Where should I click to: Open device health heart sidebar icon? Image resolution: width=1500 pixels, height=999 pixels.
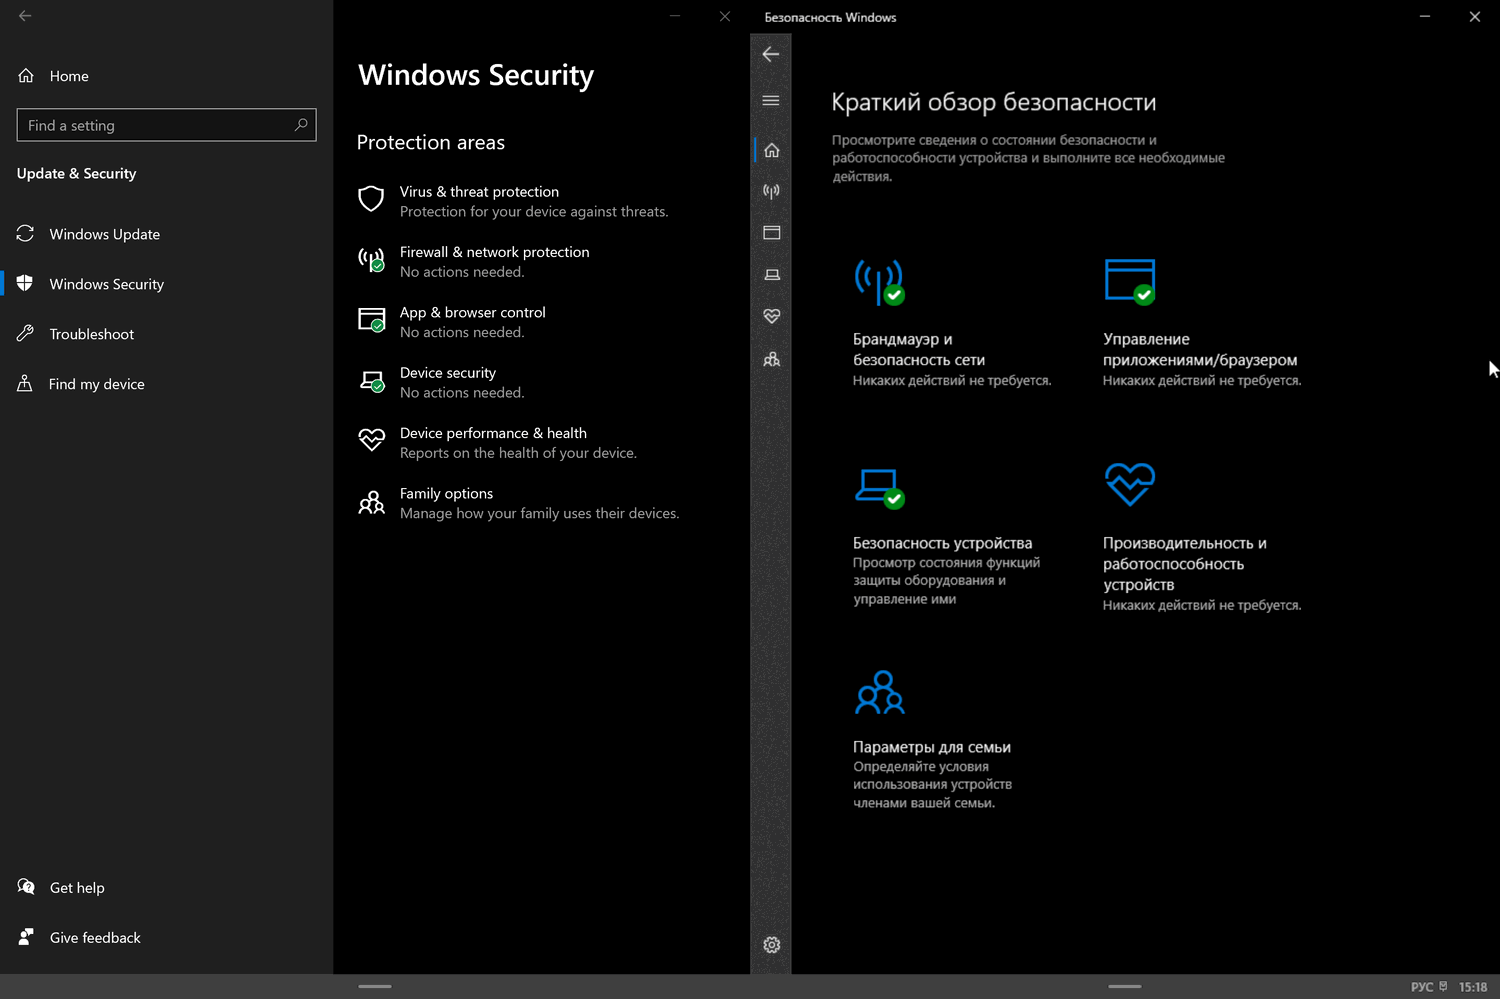tap(771, 316)
